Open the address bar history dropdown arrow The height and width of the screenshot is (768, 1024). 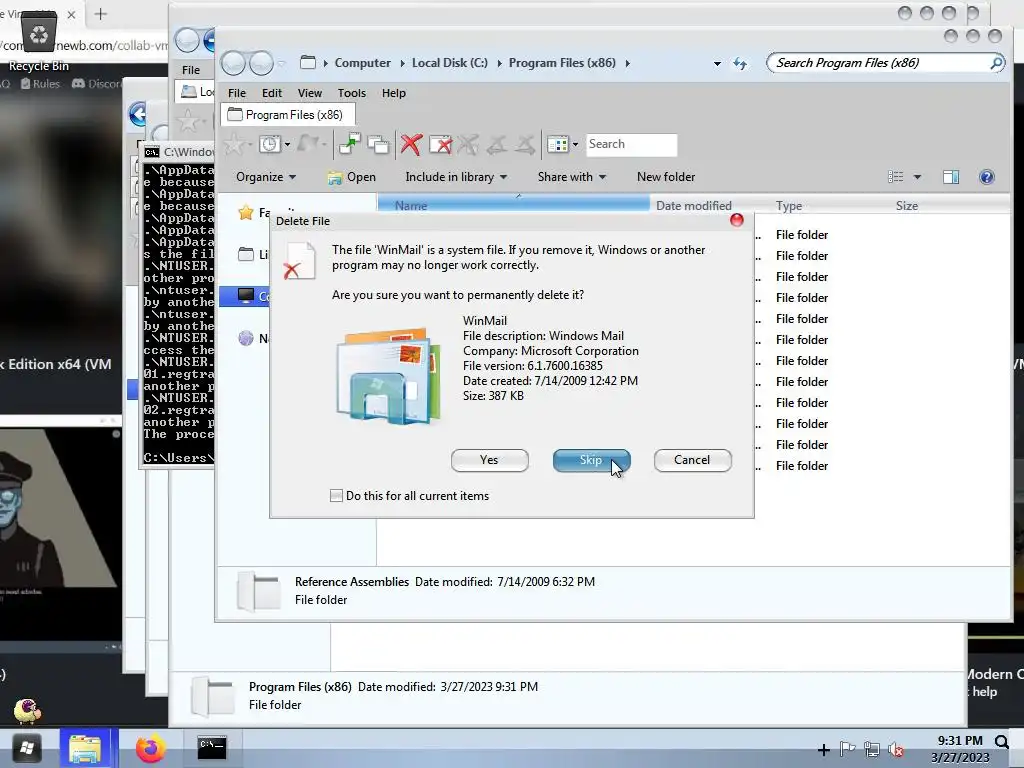pyautogui.click(x=717, y=63)
